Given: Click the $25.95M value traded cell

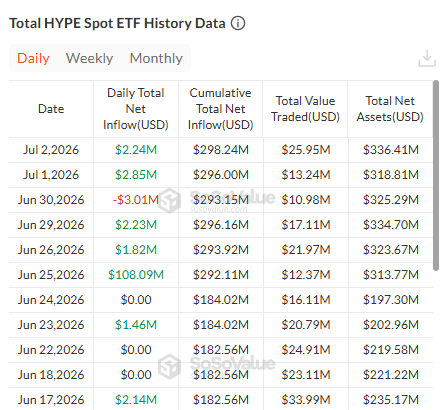Looking at the screenshot, I should click(x=306, y=150).
